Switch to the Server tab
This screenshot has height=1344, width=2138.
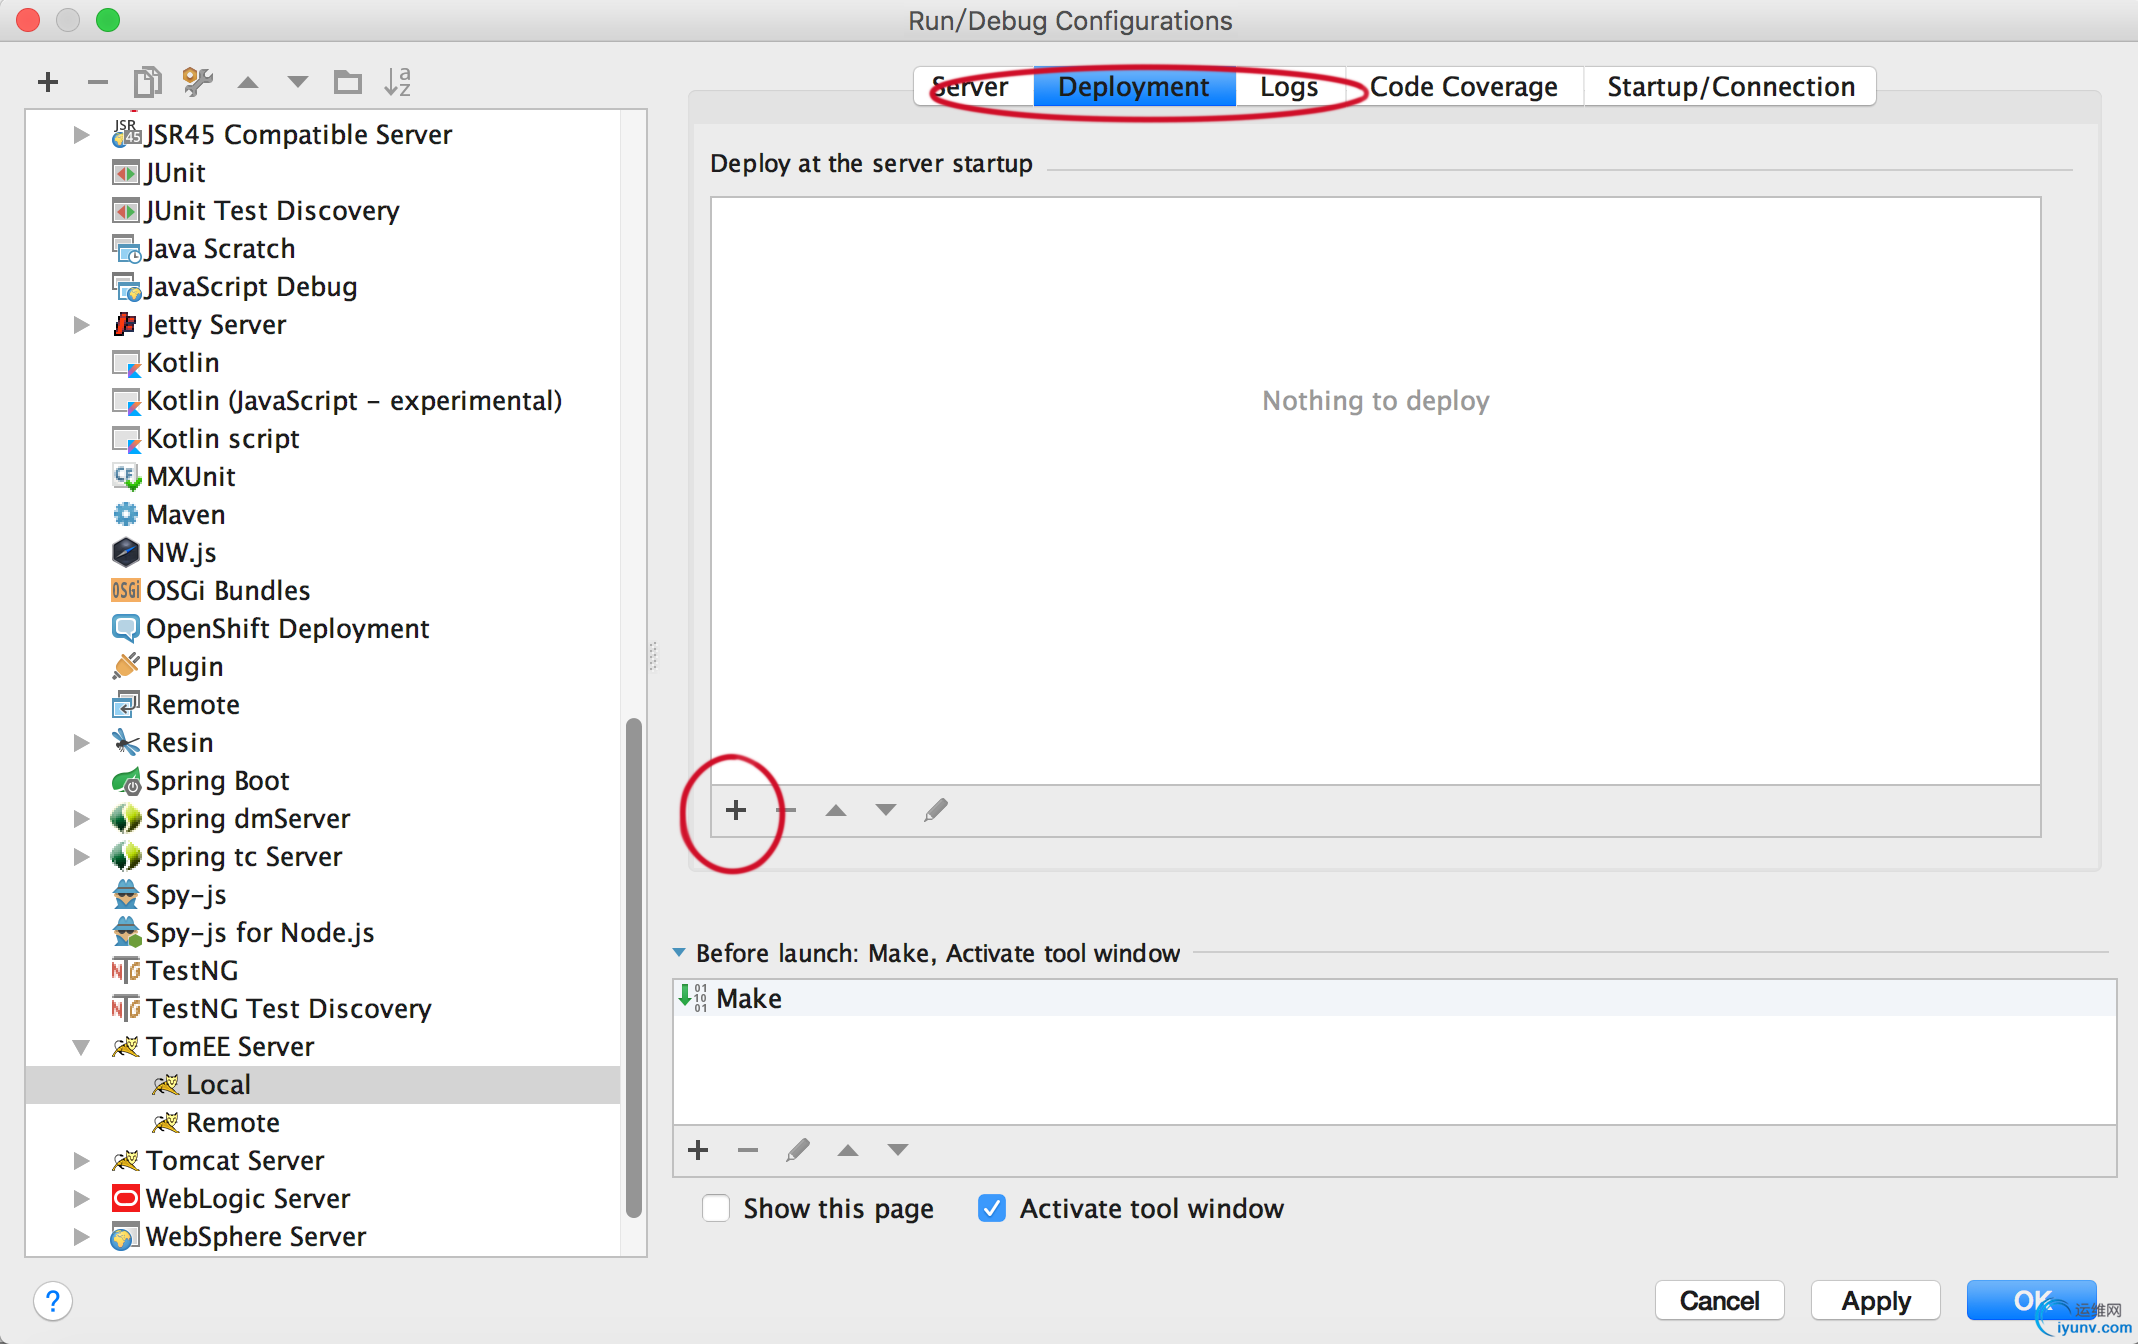[973, 86]
